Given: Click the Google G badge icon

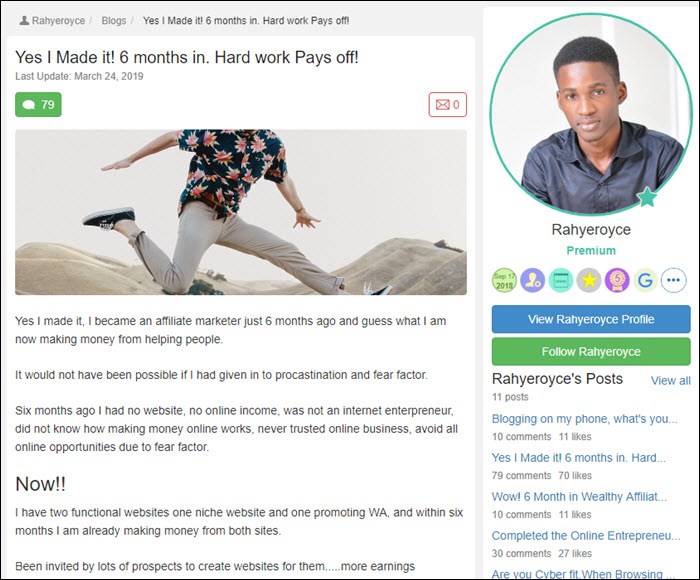Looking at the screenshot, I should [x=645, y=280].
